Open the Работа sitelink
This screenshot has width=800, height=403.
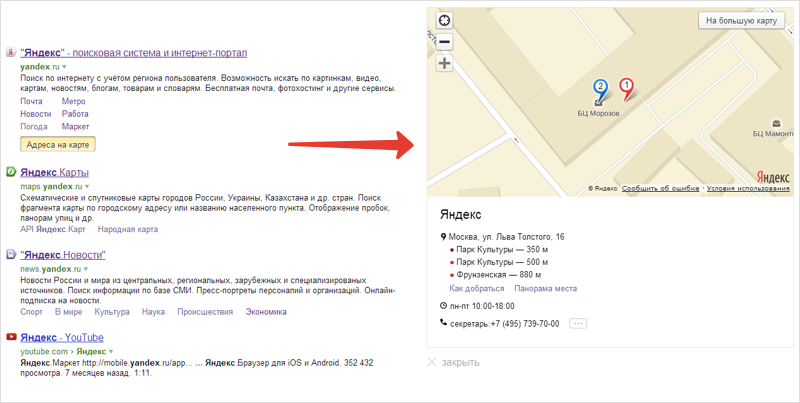(x=75, y=114)
